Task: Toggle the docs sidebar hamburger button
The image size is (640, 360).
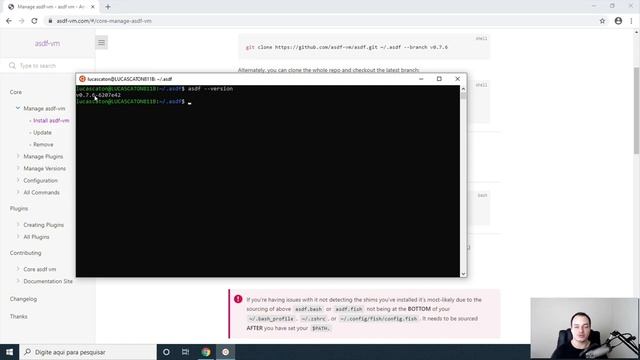Action: [101, 42]
